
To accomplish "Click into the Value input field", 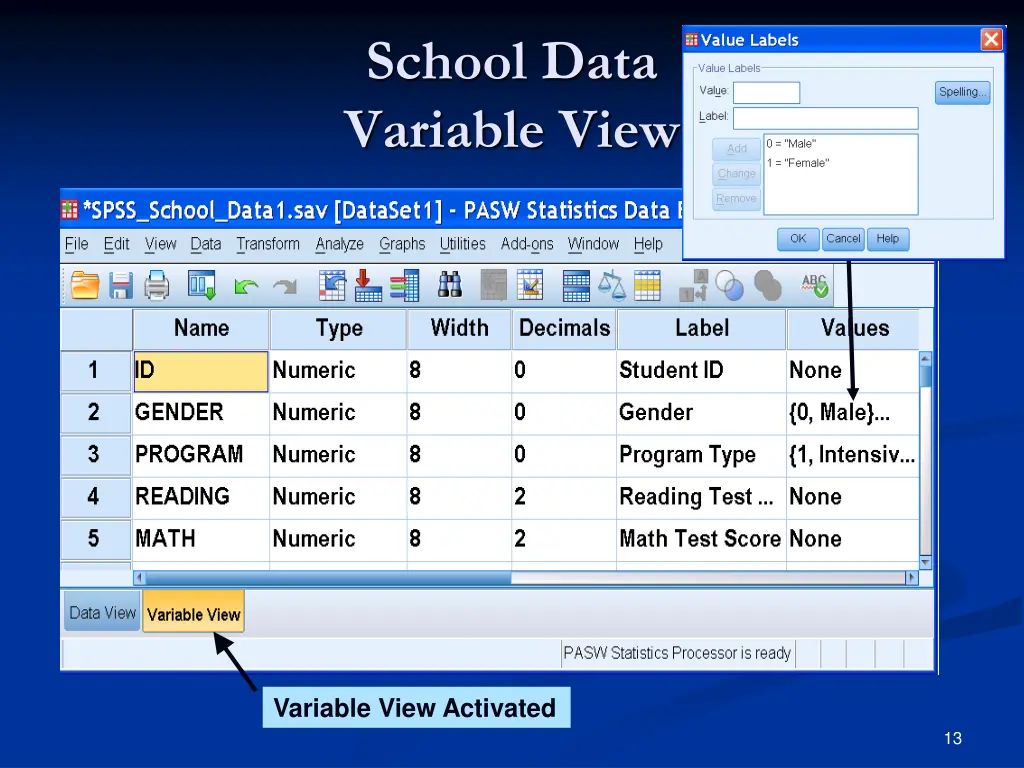I will 766,92.
